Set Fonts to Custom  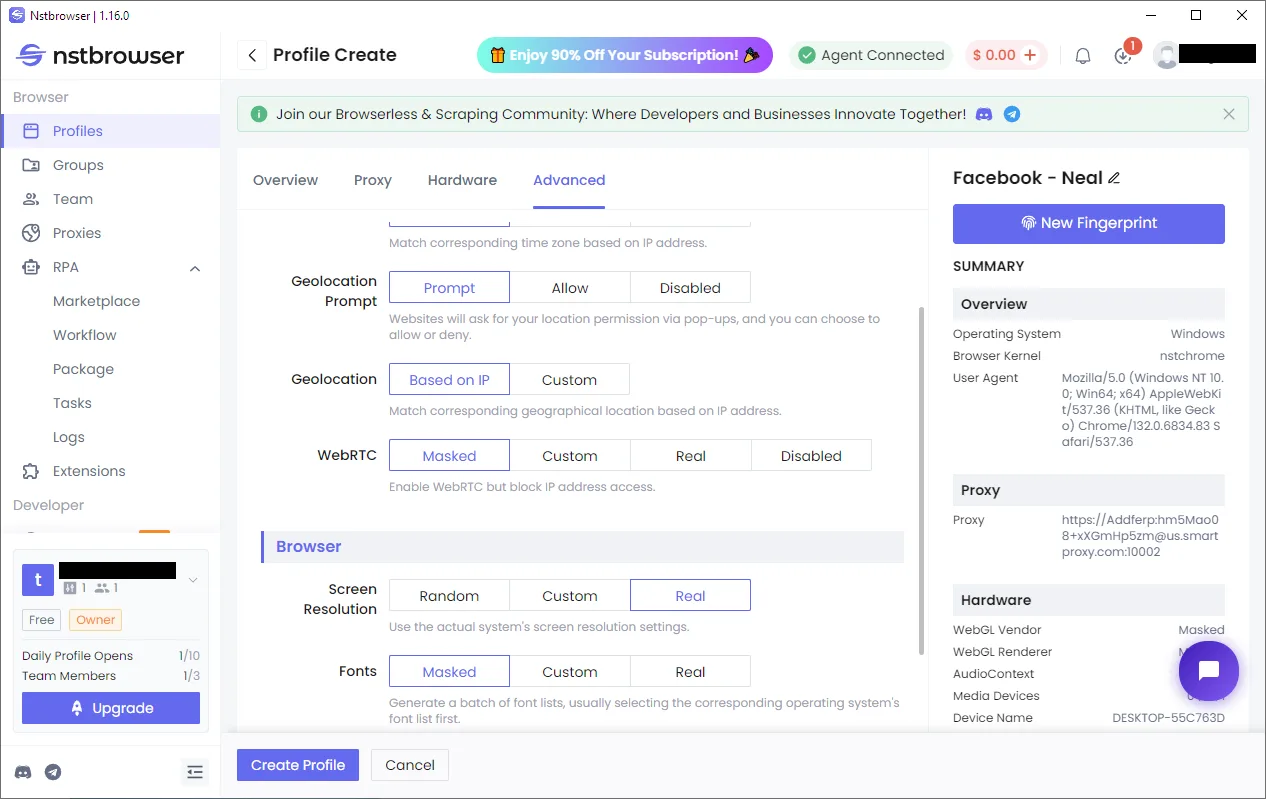(x=570, y=672)
